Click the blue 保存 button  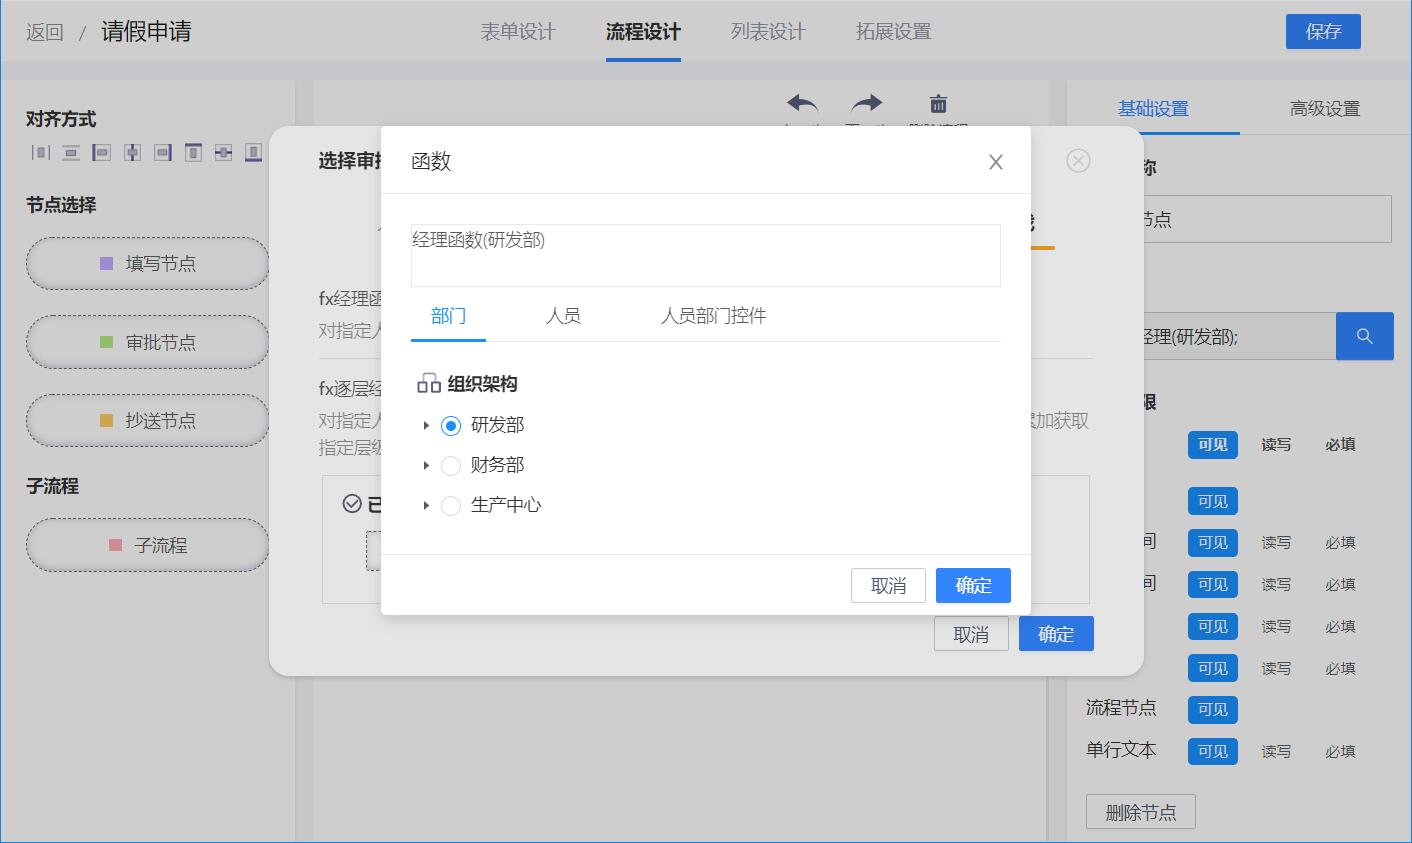click(x=1323, y=31)
